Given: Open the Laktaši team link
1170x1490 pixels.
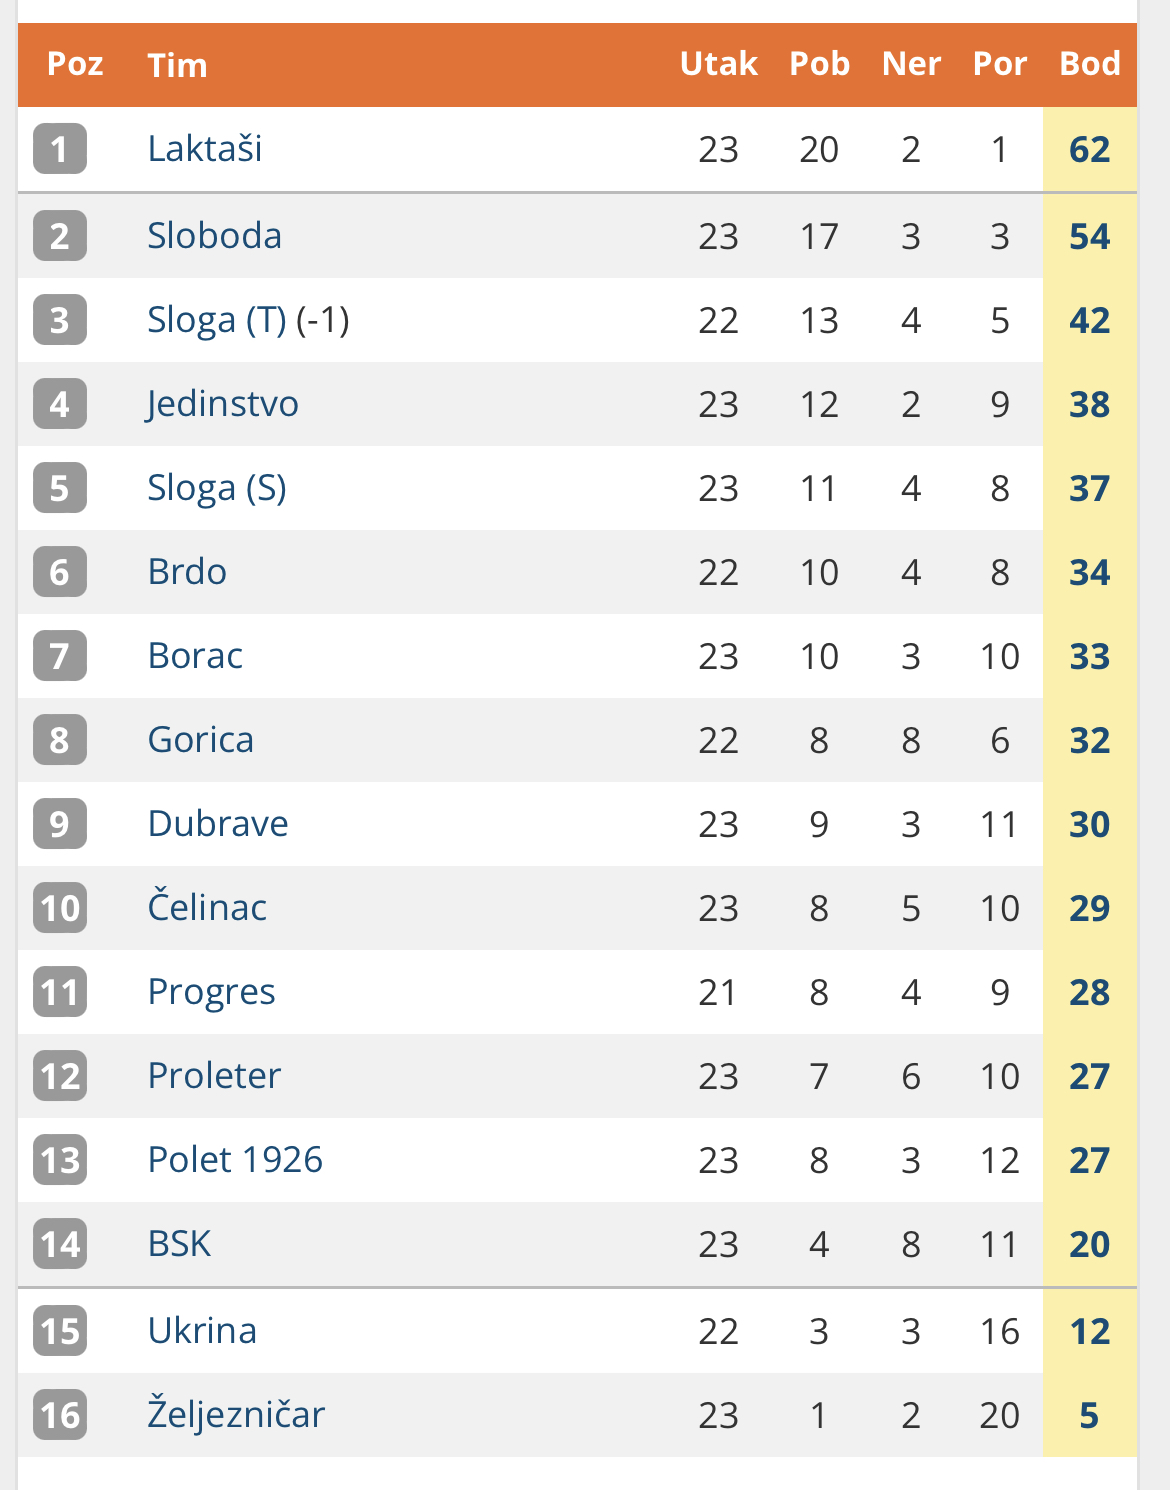Looking at the screenshot, I should [205, 149].
